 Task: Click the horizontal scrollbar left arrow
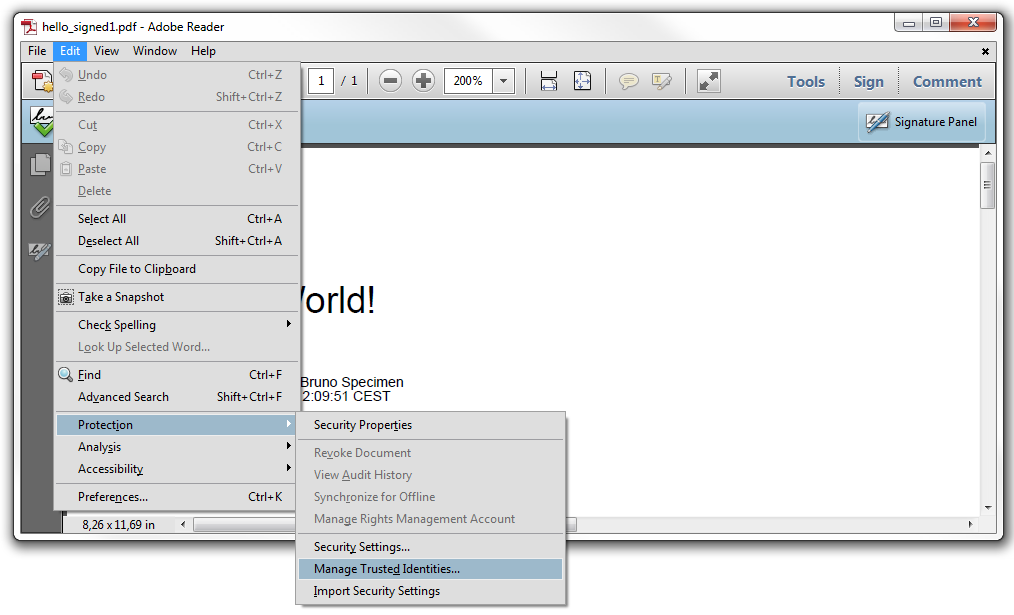click(x=183, y=524)
